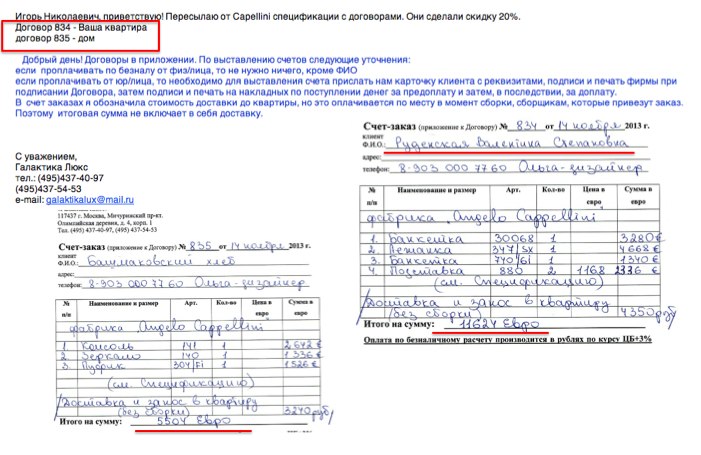
Task: Select the line 'договор 835 - дом'
Action: click(55, 38)
